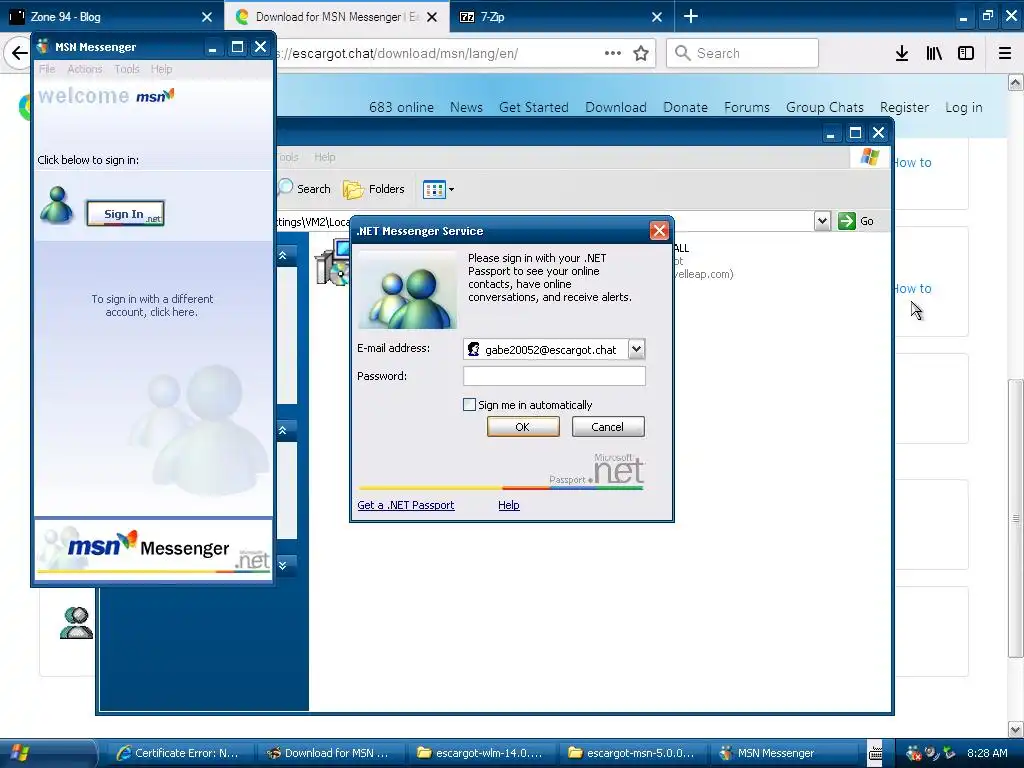1024x768 pixels.
Task: Open the Views dropdown arrow in Explorer
Action: coord(451,190)
